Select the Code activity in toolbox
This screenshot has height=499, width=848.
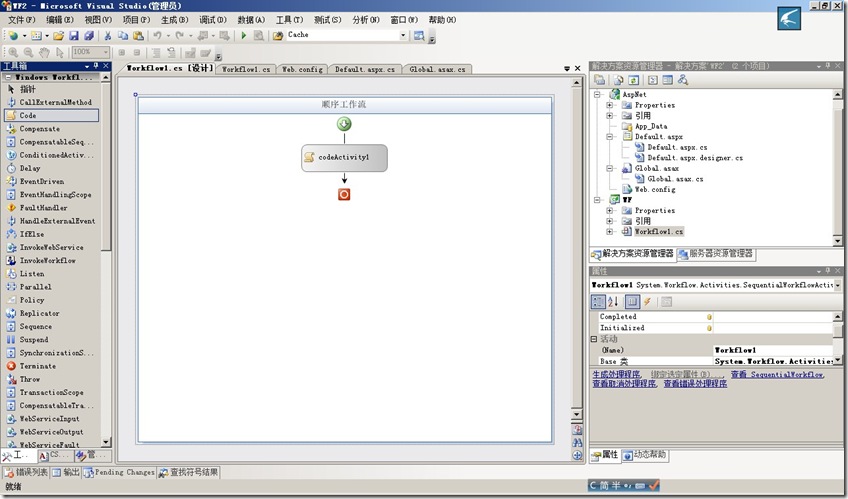tap(51, 115)
